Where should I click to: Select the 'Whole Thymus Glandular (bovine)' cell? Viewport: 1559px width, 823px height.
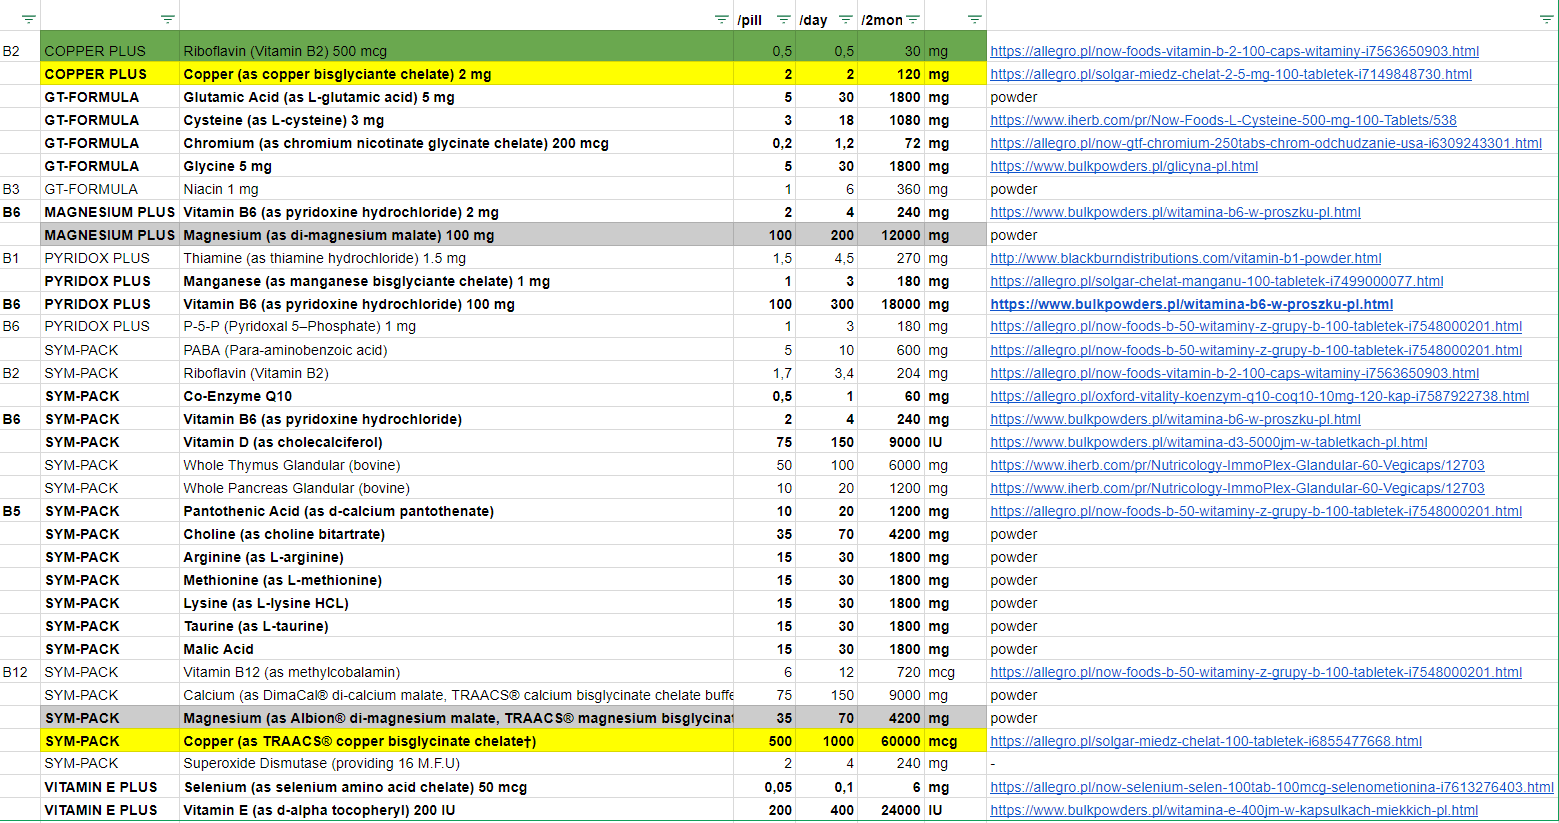(x=456, y=465)
